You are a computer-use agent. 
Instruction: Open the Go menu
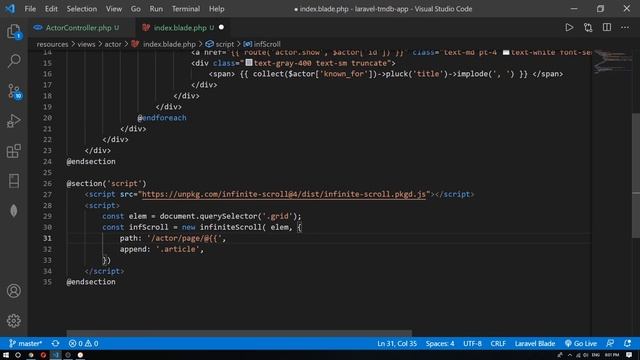pos(136,9)
